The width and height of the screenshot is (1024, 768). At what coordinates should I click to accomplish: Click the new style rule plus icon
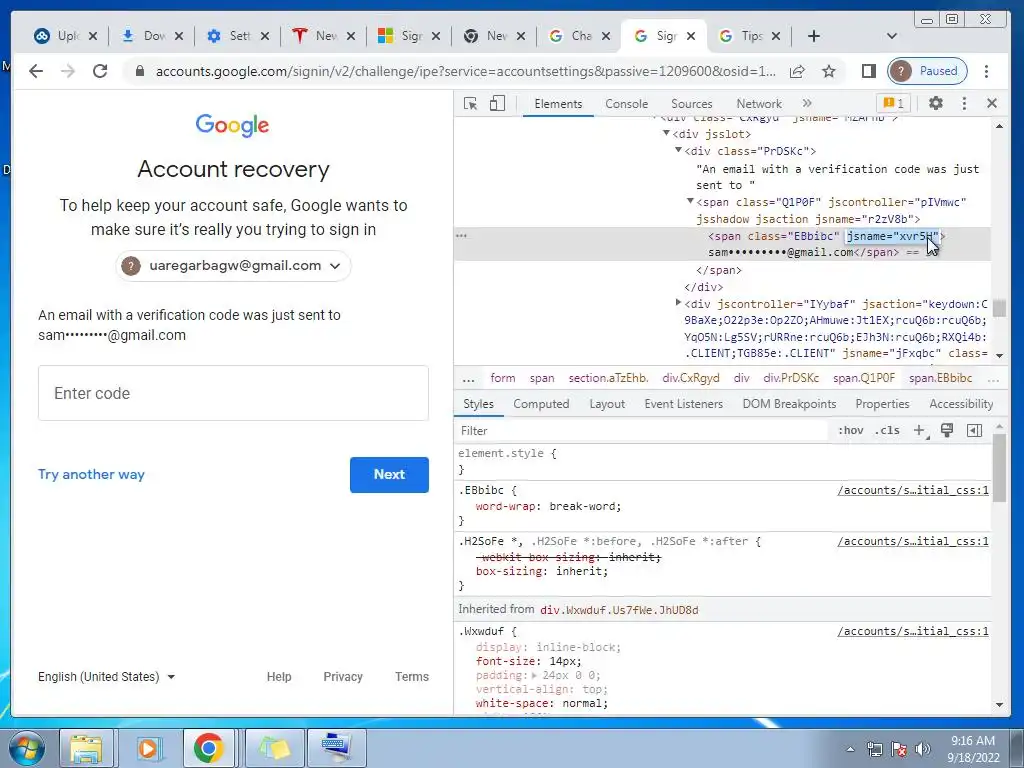click(920, 430)
